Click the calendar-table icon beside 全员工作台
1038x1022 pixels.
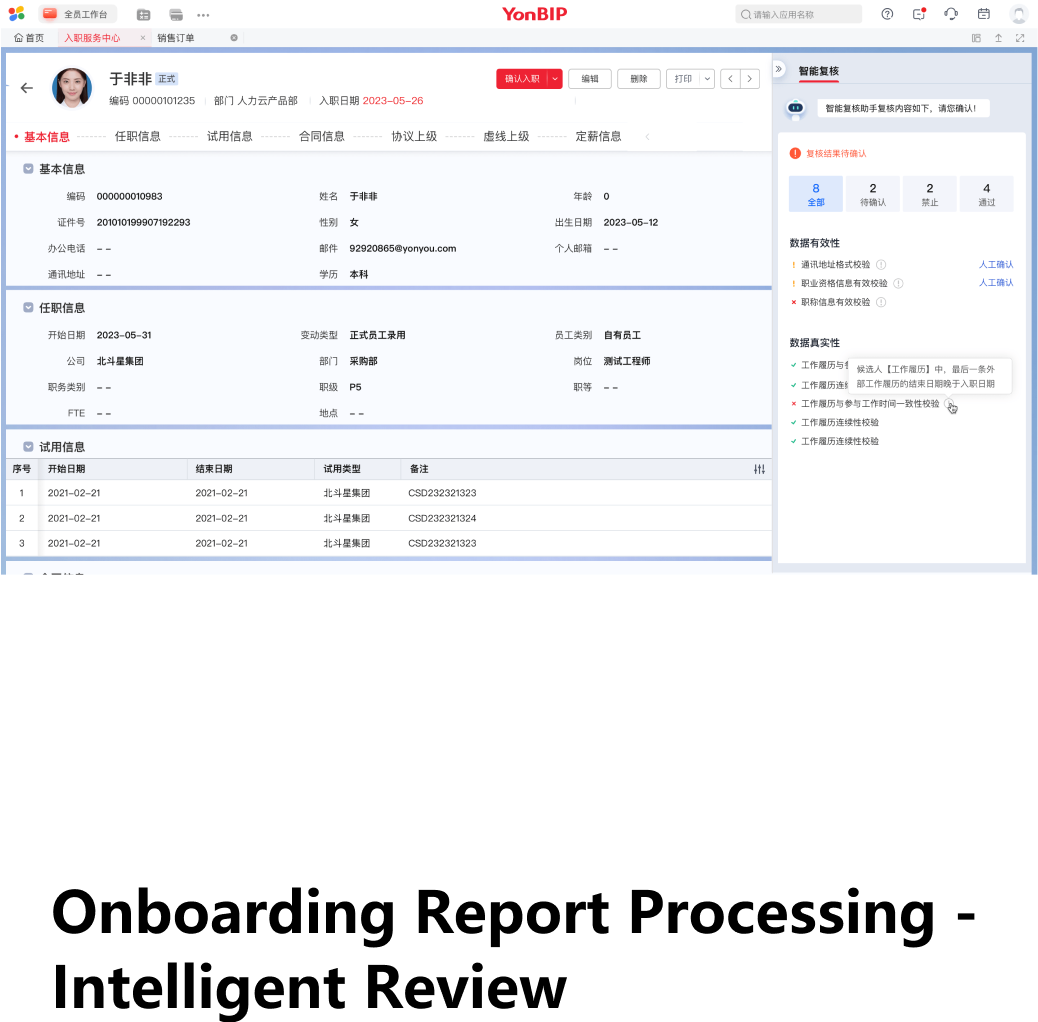point(143,14)
